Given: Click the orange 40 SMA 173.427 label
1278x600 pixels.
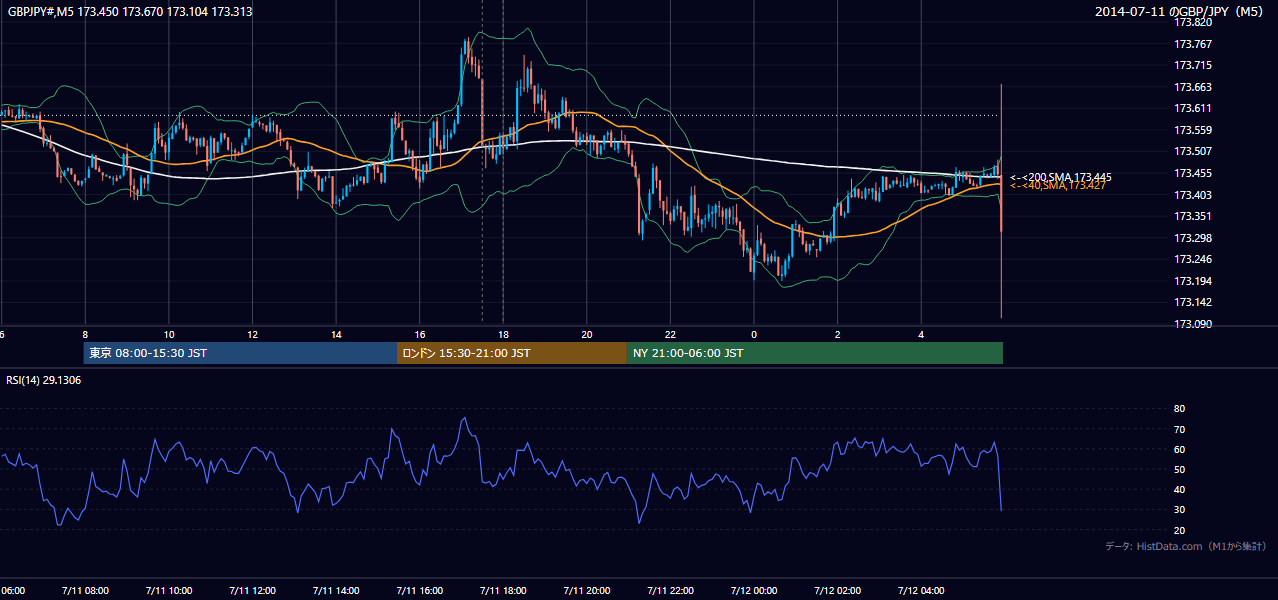Looking at the screenshot, I should pyautogui.click(x=1058, y=186).
